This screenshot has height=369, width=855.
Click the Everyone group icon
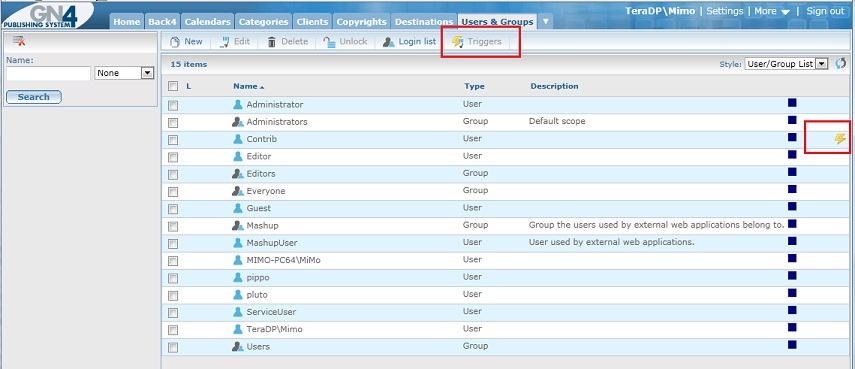(x=238, y=191)
